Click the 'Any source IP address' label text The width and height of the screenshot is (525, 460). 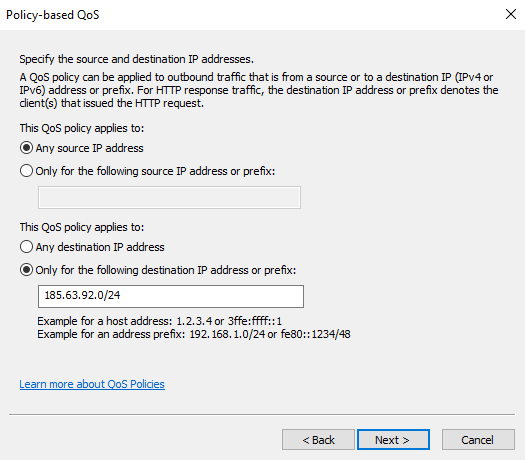[x=89, y=148]
